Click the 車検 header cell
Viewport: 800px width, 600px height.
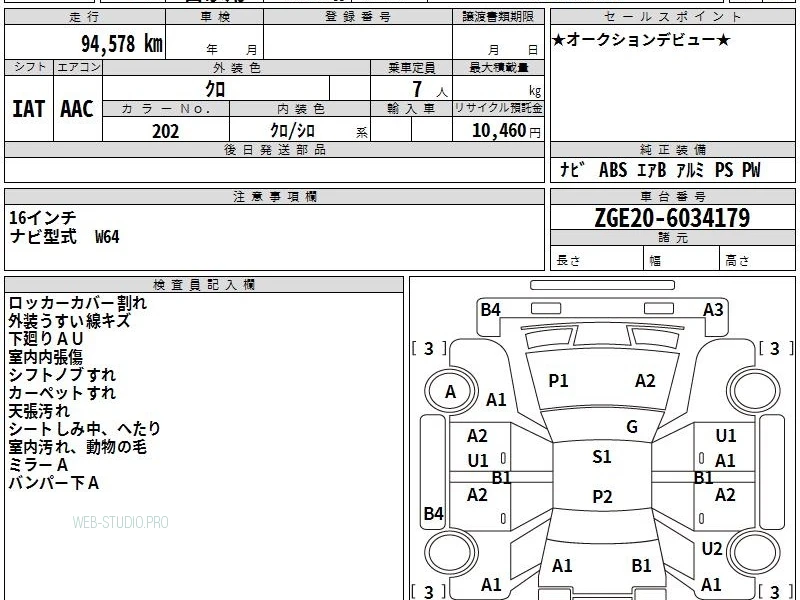pos(215,17)
